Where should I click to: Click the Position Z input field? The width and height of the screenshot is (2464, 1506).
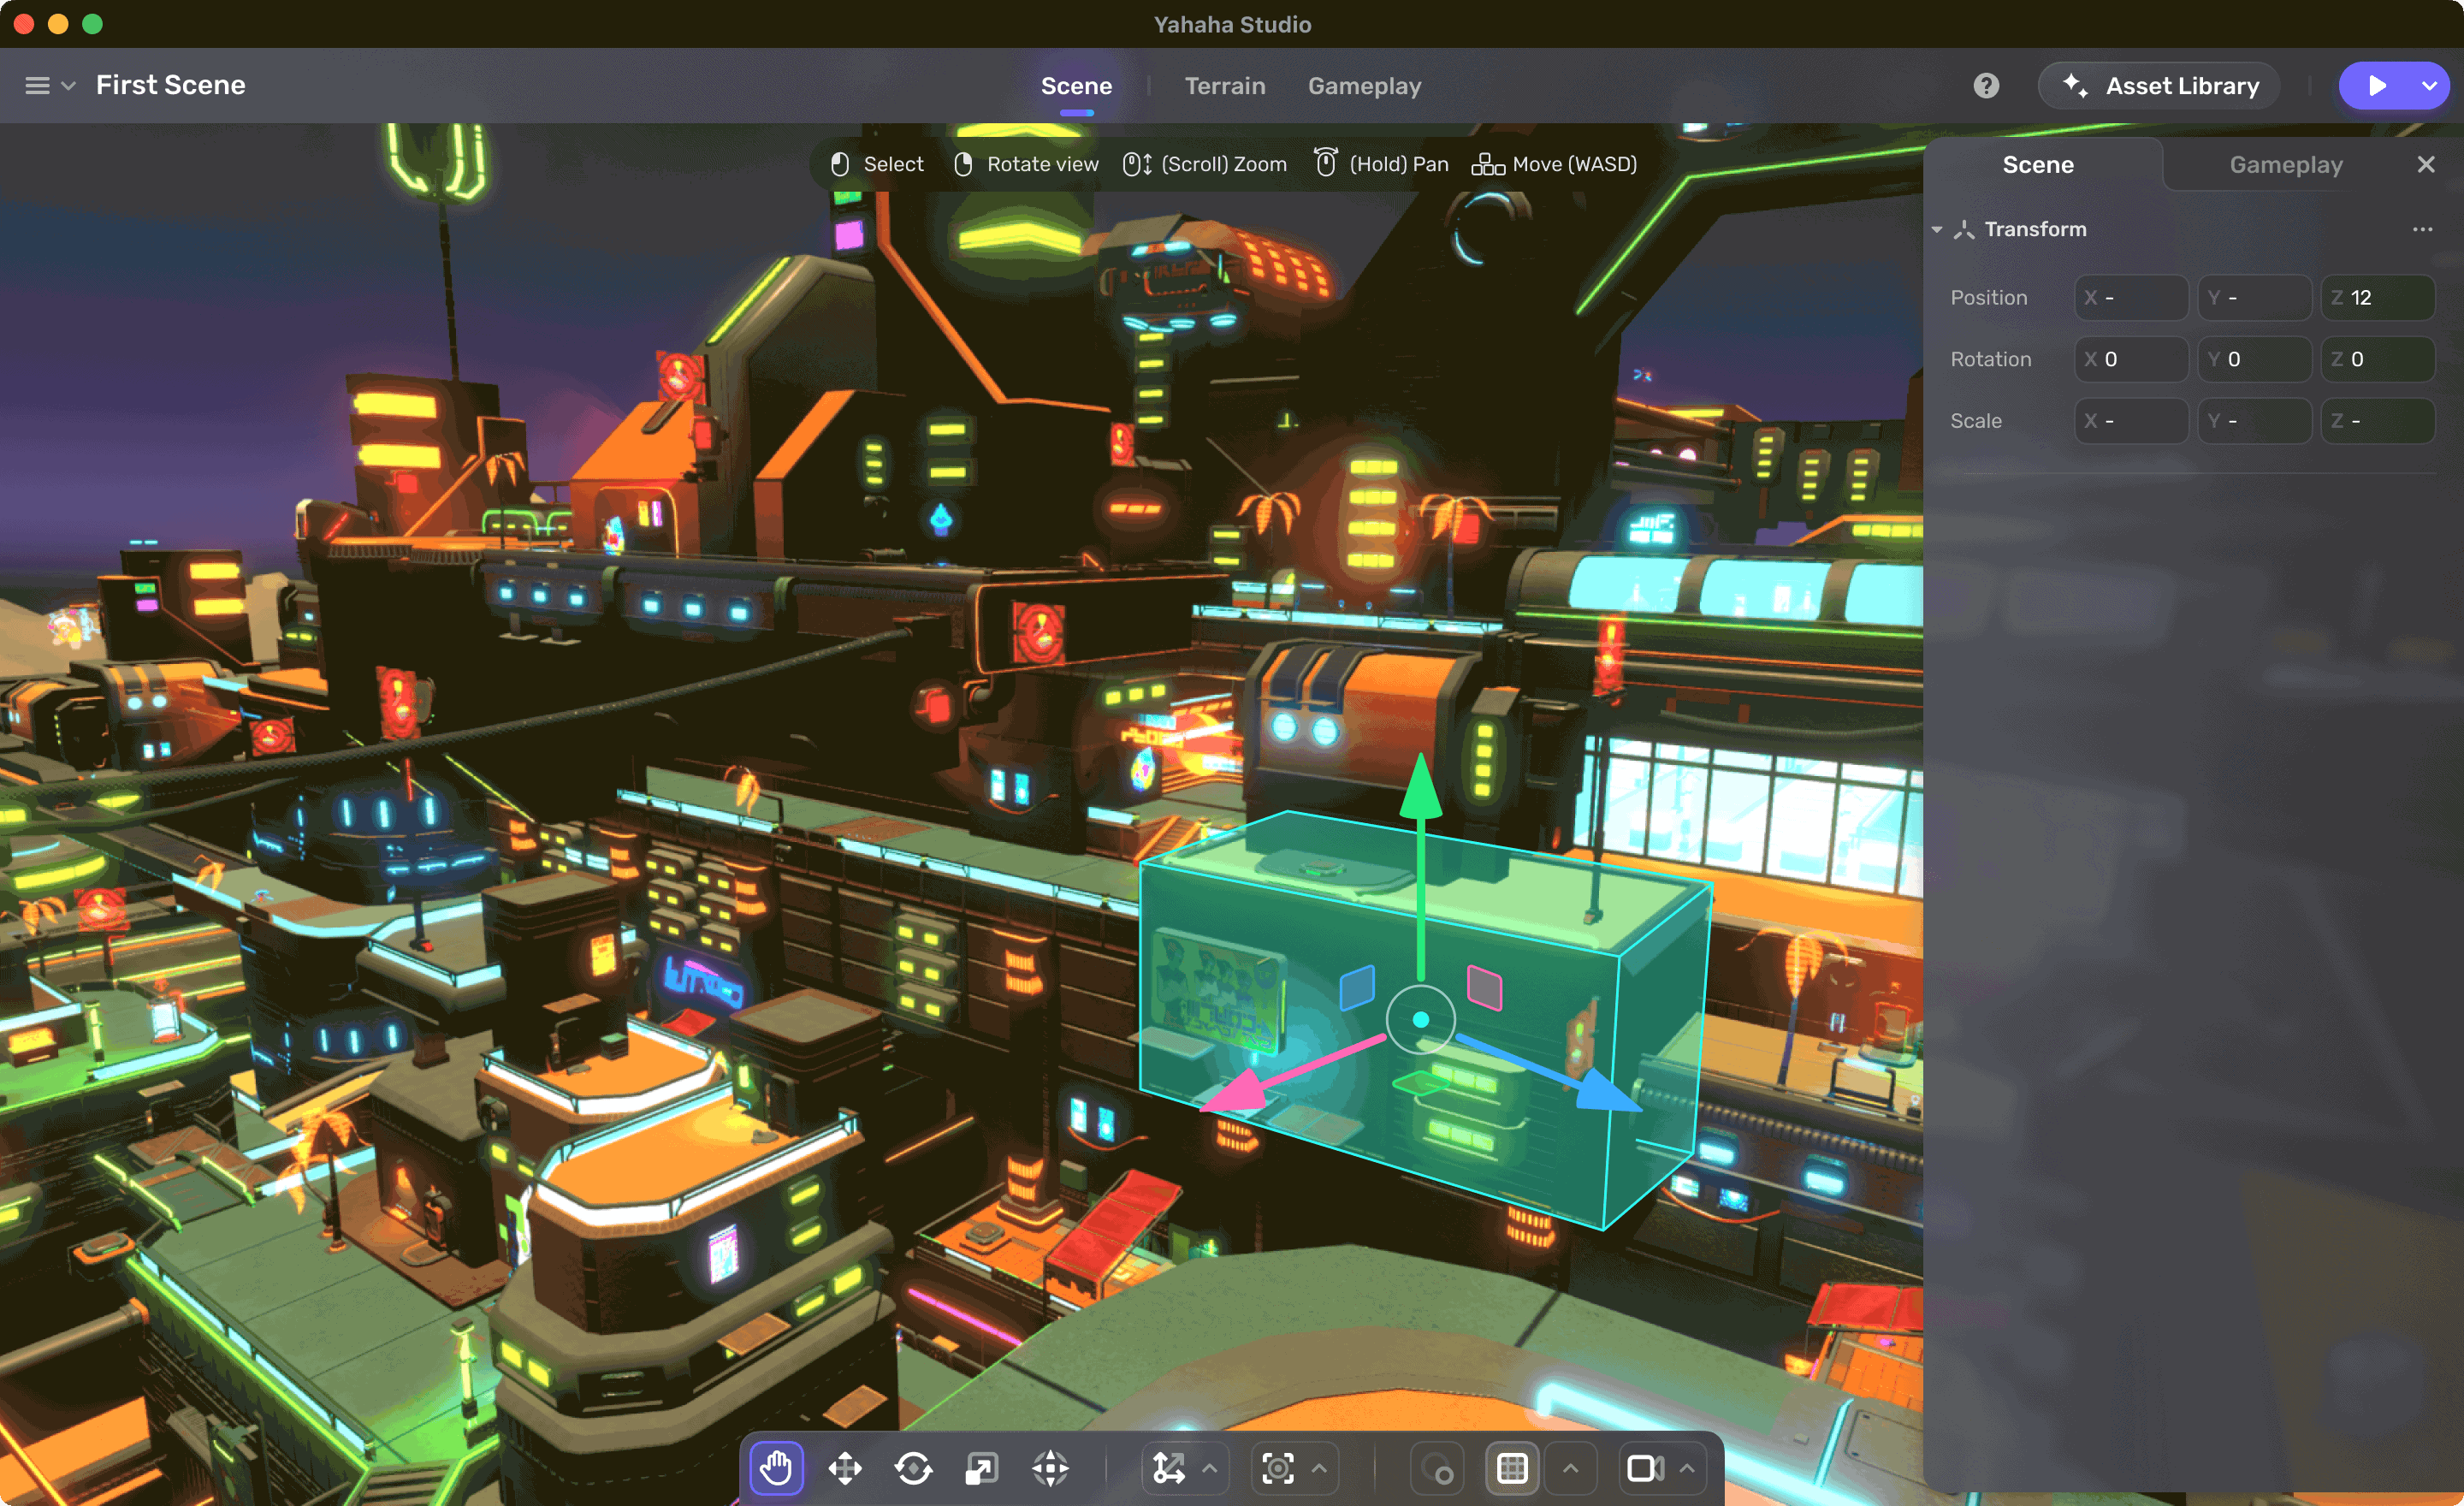[2377, 298]
